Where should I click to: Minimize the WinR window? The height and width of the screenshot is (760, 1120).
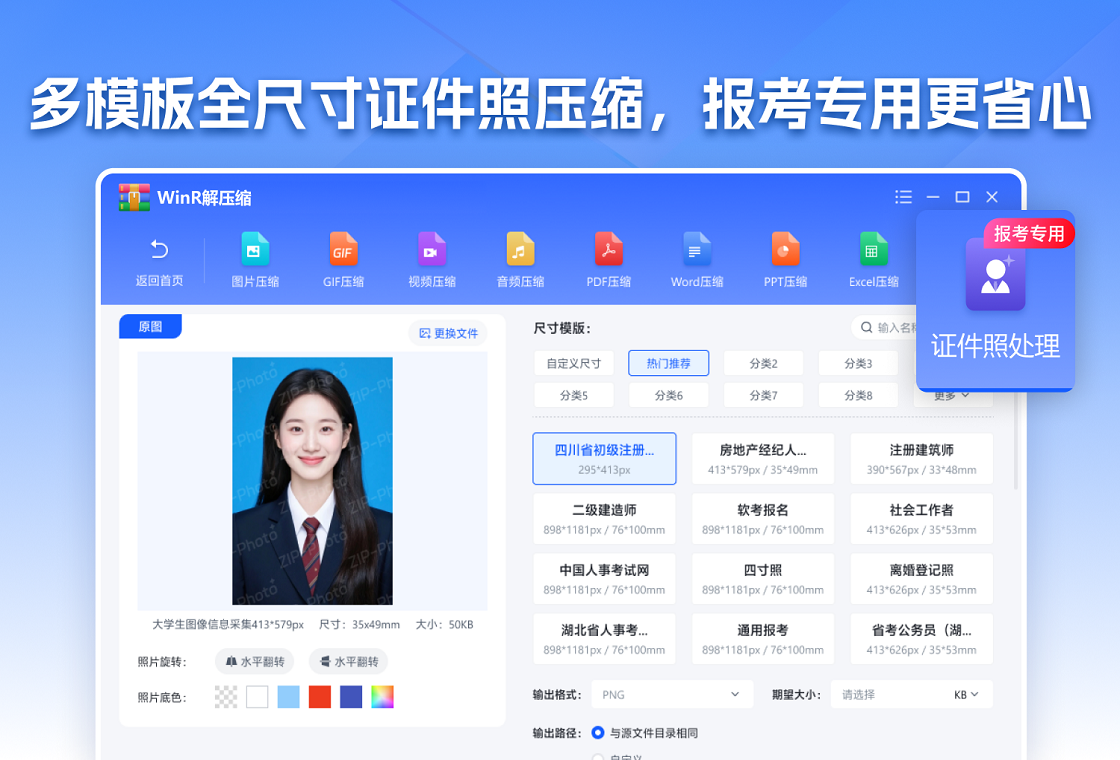(x=933, y=197)
